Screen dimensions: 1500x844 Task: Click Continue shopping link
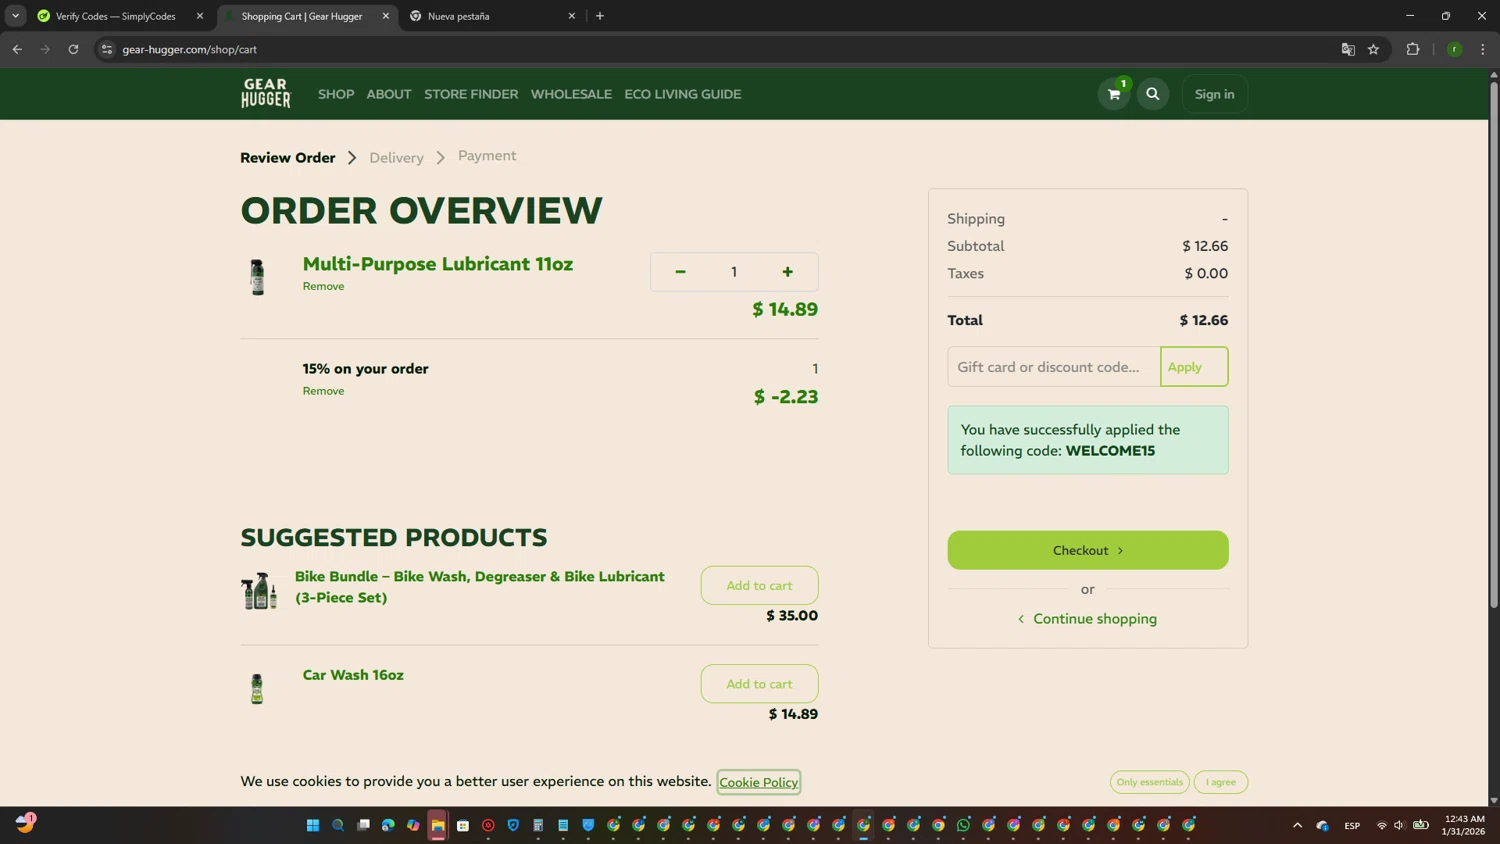(1088, 619)
